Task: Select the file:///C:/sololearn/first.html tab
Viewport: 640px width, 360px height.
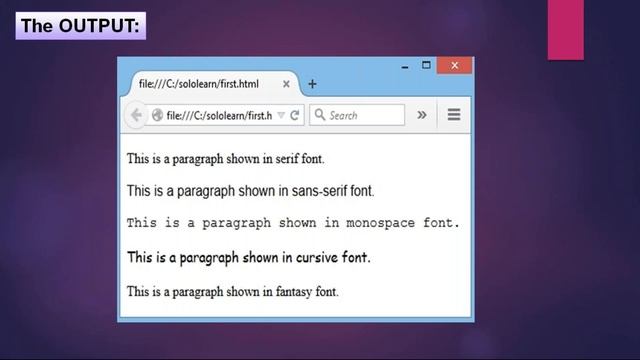Action: tap(214, 84)
